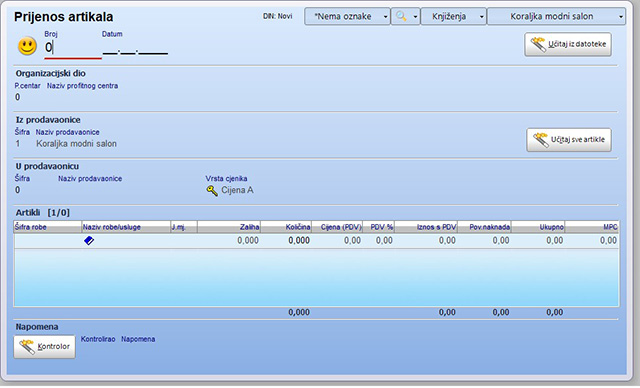Viewport: 640px width, 388px height.
Task: Click the Zaliha column header
Action: pyautogui.click(x=229, y=227)
